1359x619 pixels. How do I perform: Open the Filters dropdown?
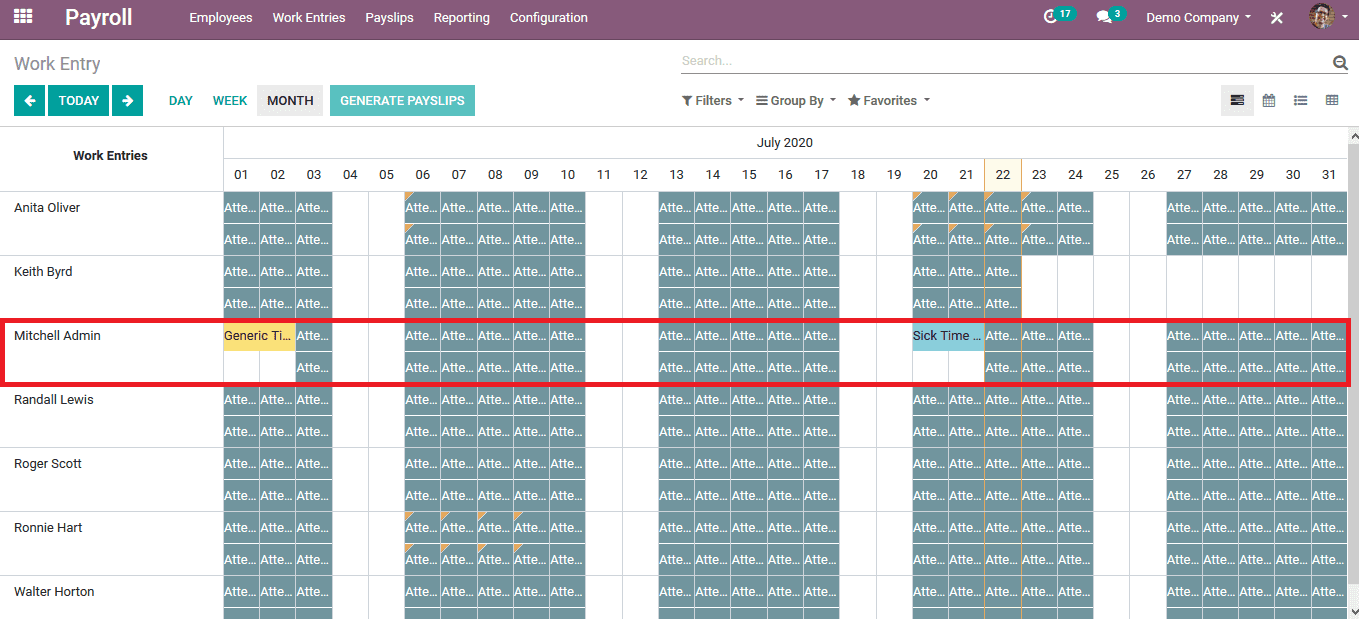tap(711, 100)
